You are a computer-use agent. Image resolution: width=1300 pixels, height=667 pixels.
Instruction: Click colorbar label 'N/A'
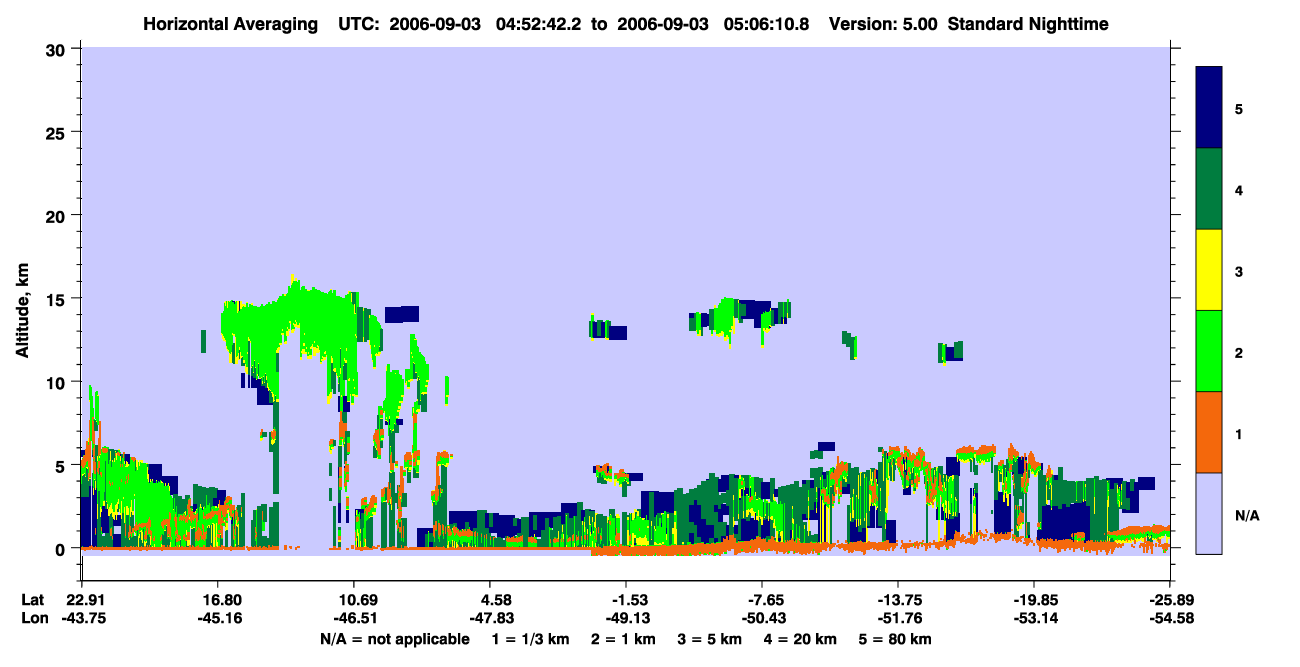1246,516
